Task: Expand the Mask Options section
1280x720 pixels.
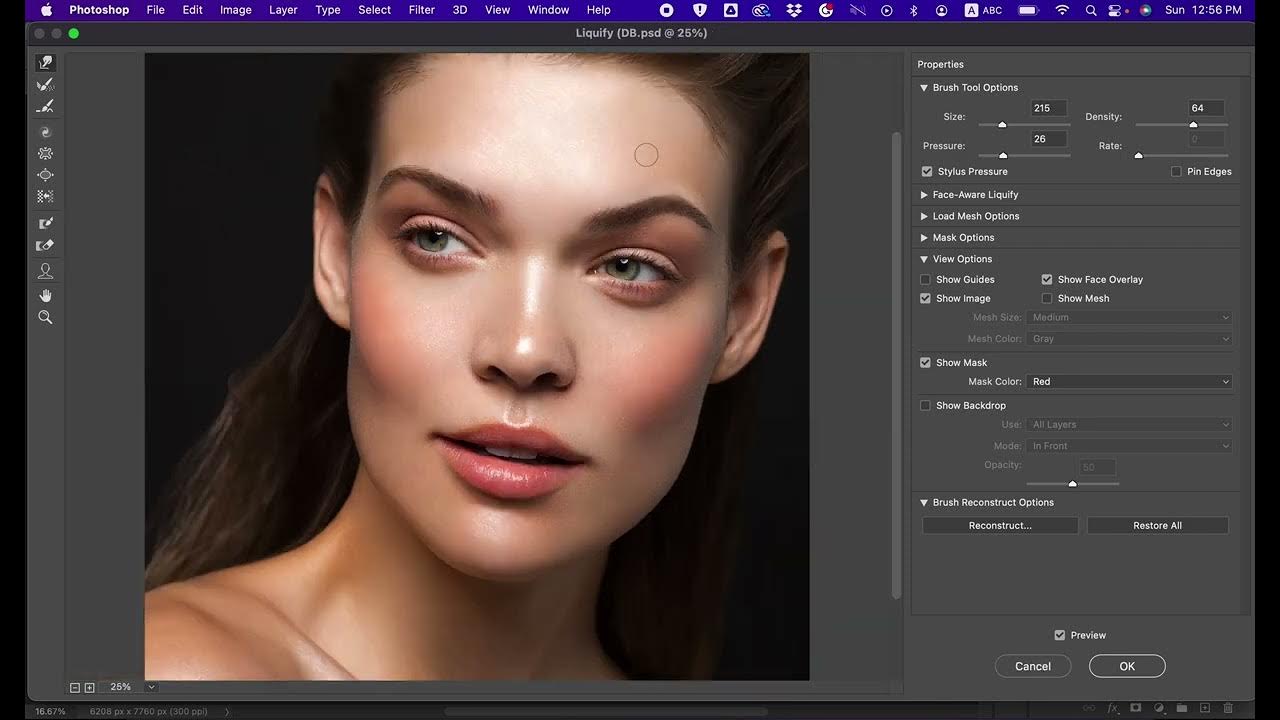Action: point(924,238)
